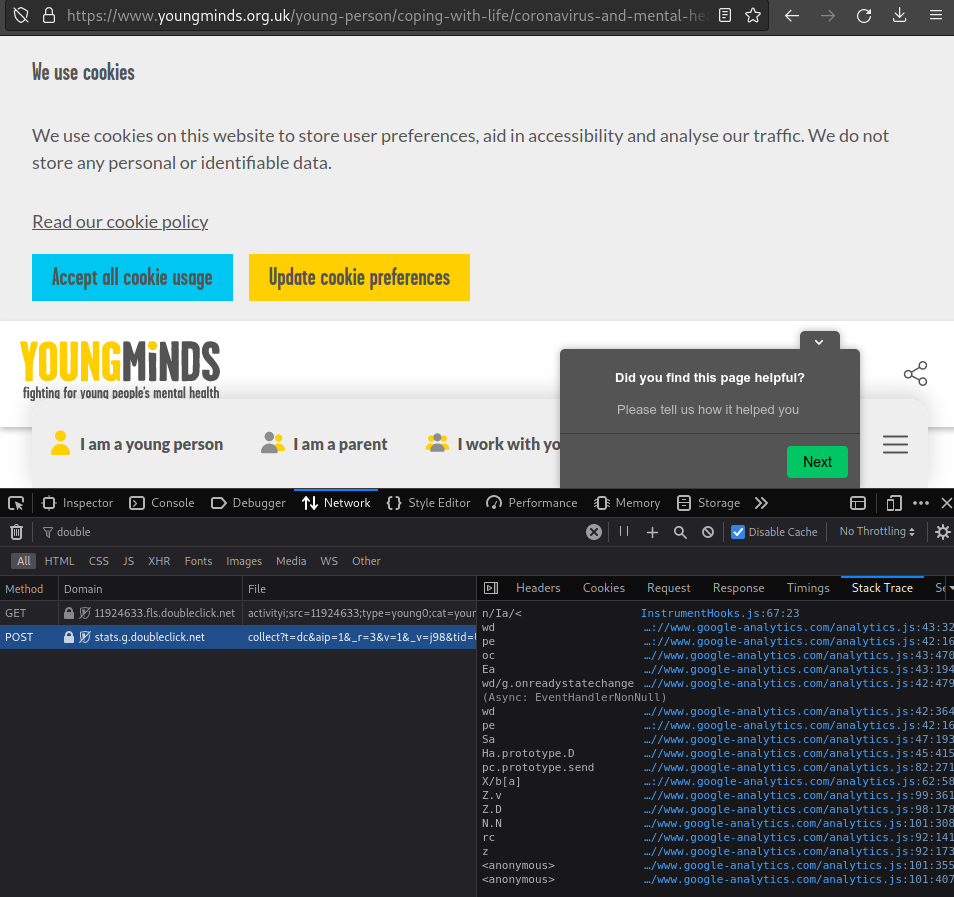
Task: Go back with the browser back arrow
Action: coord(792,16)
